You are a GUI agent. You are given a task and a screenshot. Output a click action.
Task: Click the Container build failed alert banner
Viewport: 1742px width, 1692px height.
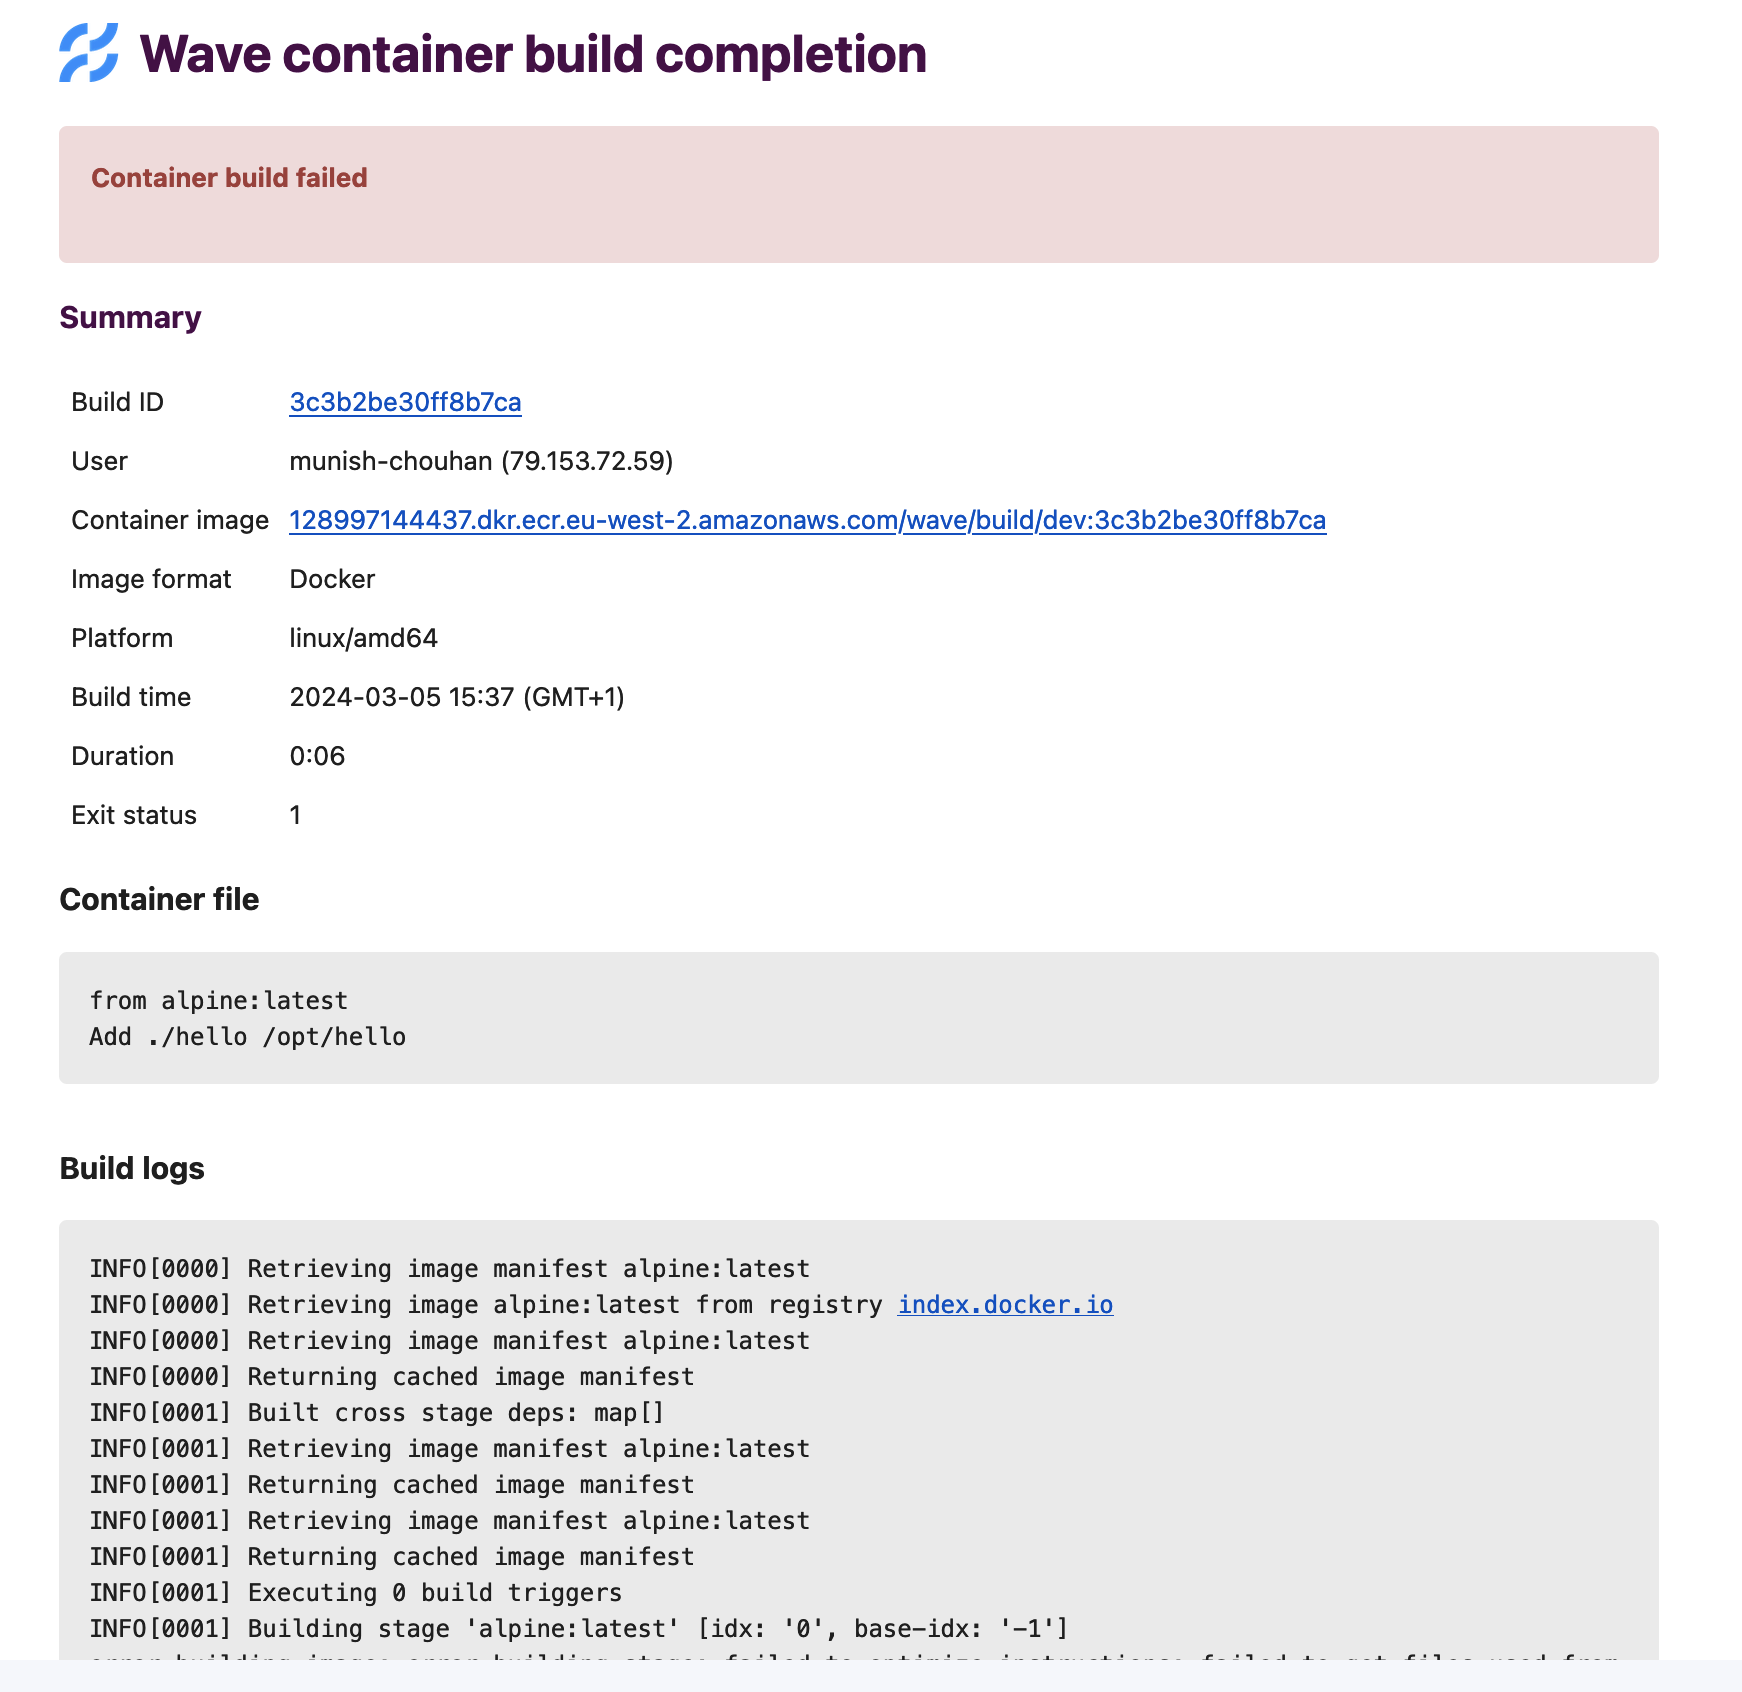pos(859,194)
